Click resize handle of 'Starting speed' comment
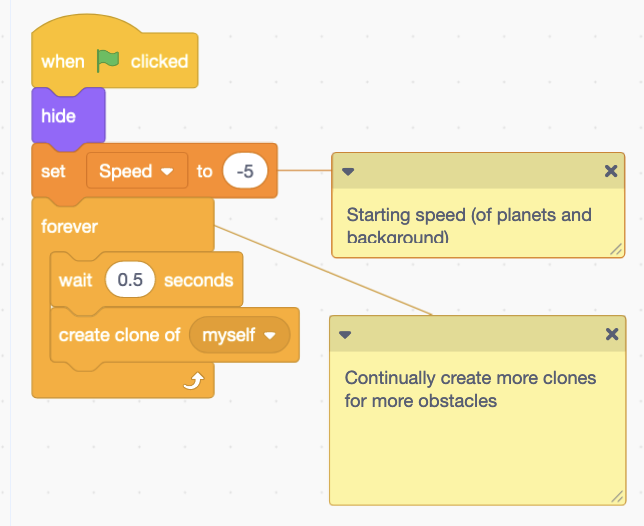Viewport: 644px width, 526px height. pyautogui.click(x=616, y=250)
